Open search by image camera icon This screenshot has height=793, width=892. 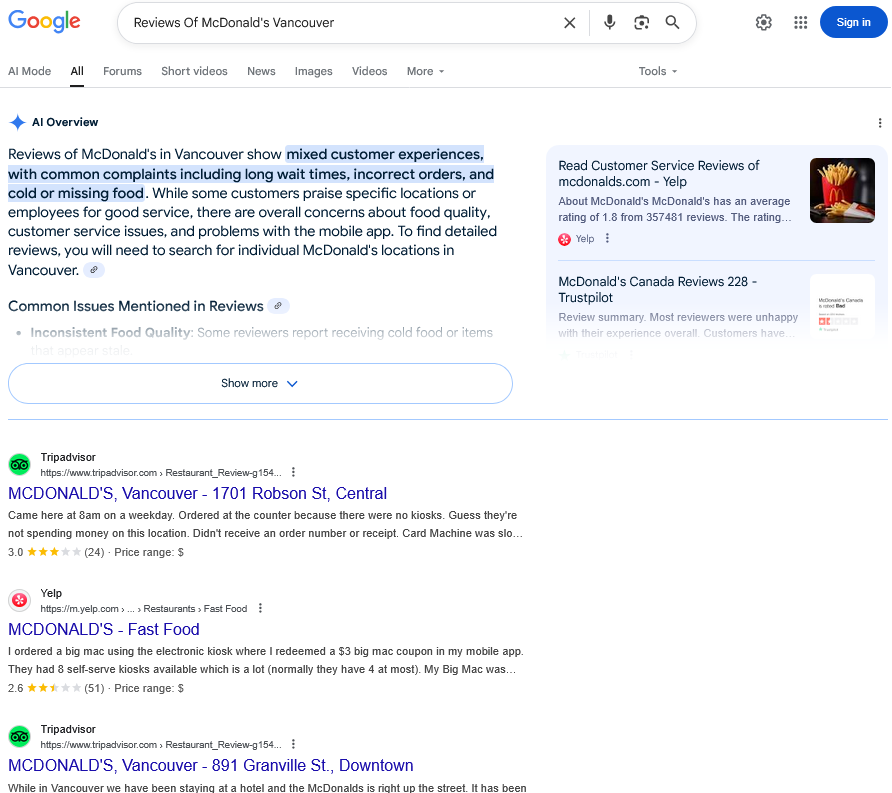641,22
